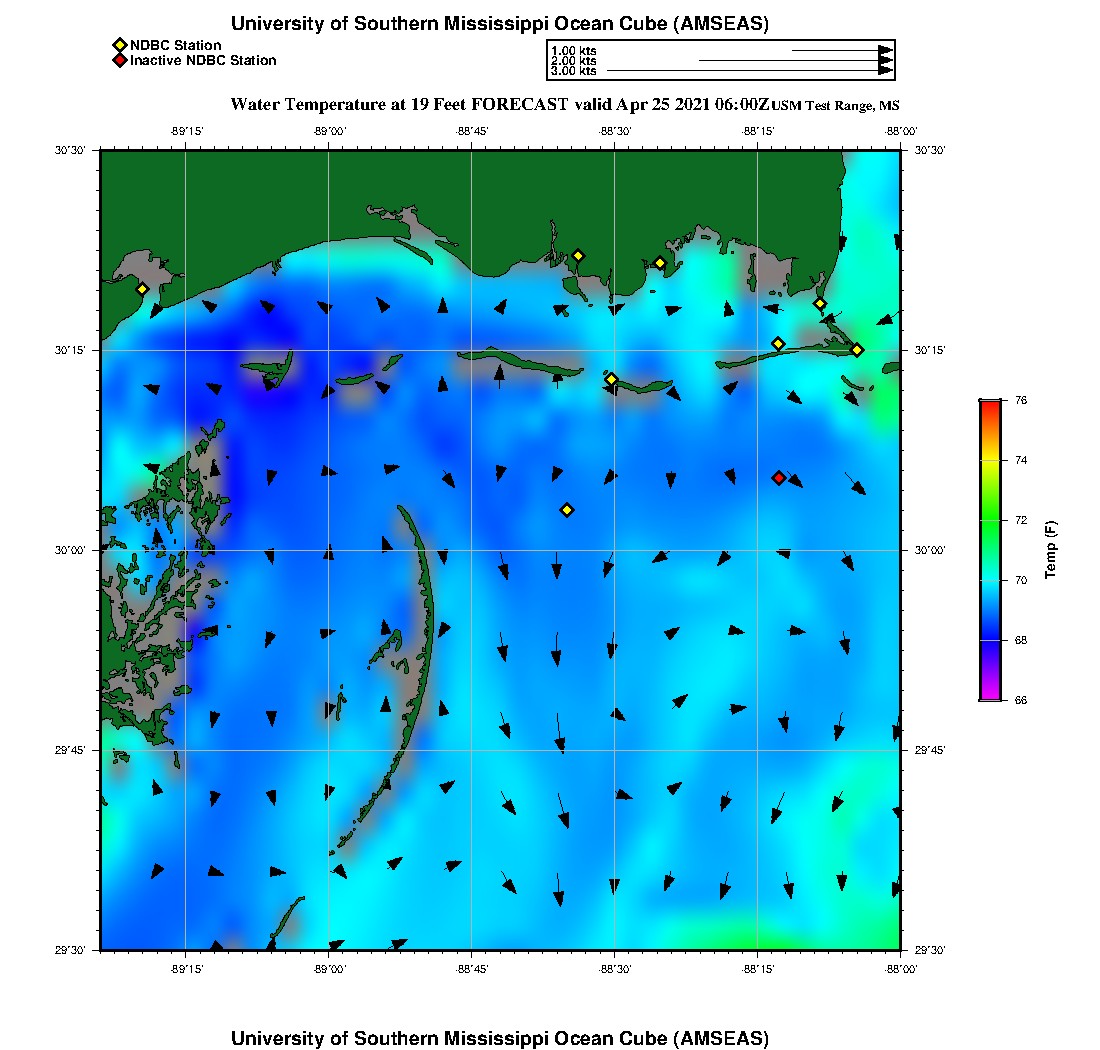This screenshot has width=1100, height=1050.
Task: Click the northernmost yellow NDBC station marker
Action: pyautogui.click(x=578, y=255)
